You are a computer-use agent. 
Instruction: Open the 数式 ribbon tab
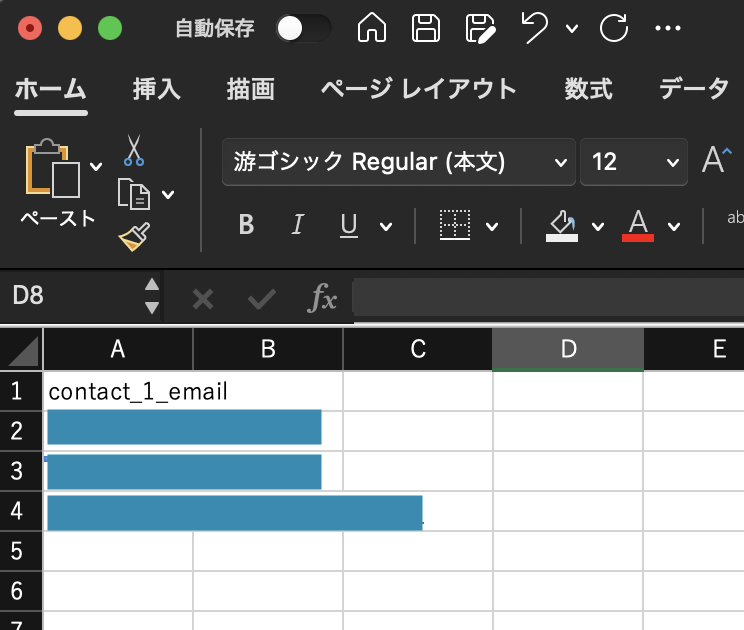[x=588, y=89]
